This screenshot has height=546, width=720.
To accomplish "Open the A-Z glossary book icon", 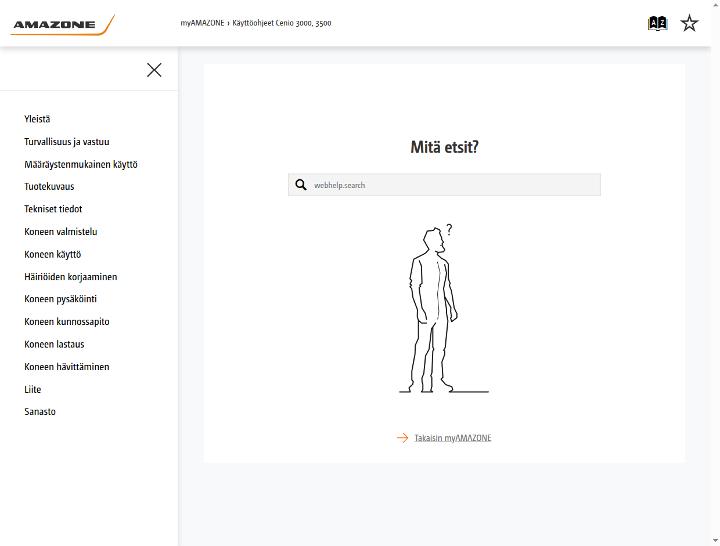I will pos(657,23).
